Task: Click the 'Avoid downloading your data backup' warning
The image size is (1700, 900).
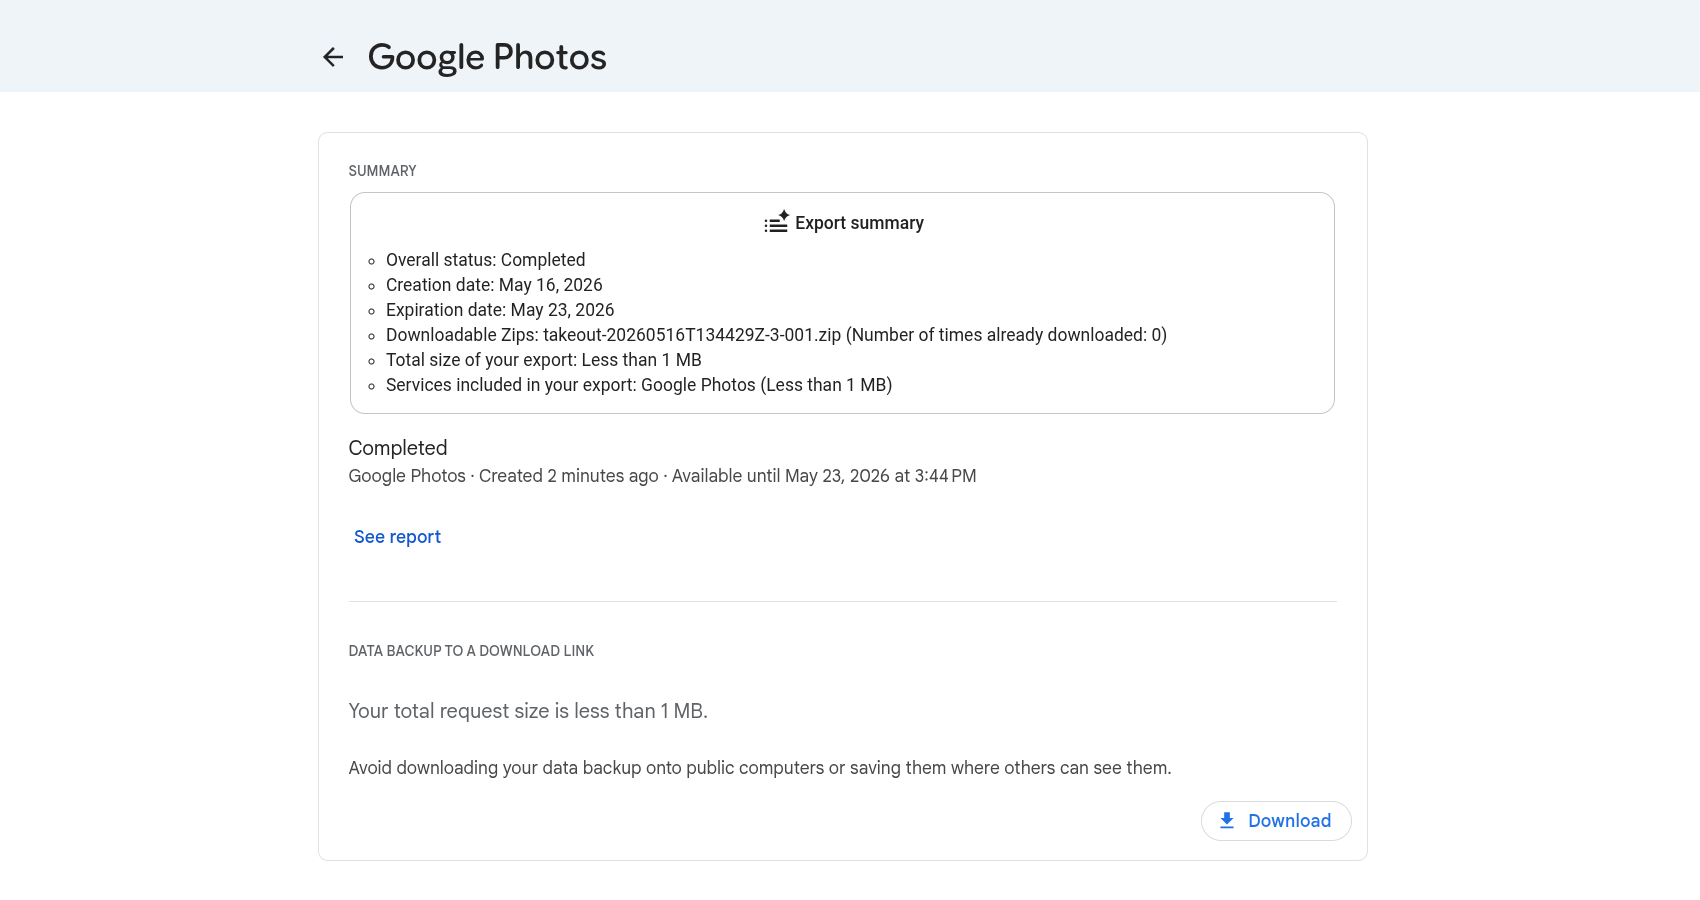Action: (760, 768)
